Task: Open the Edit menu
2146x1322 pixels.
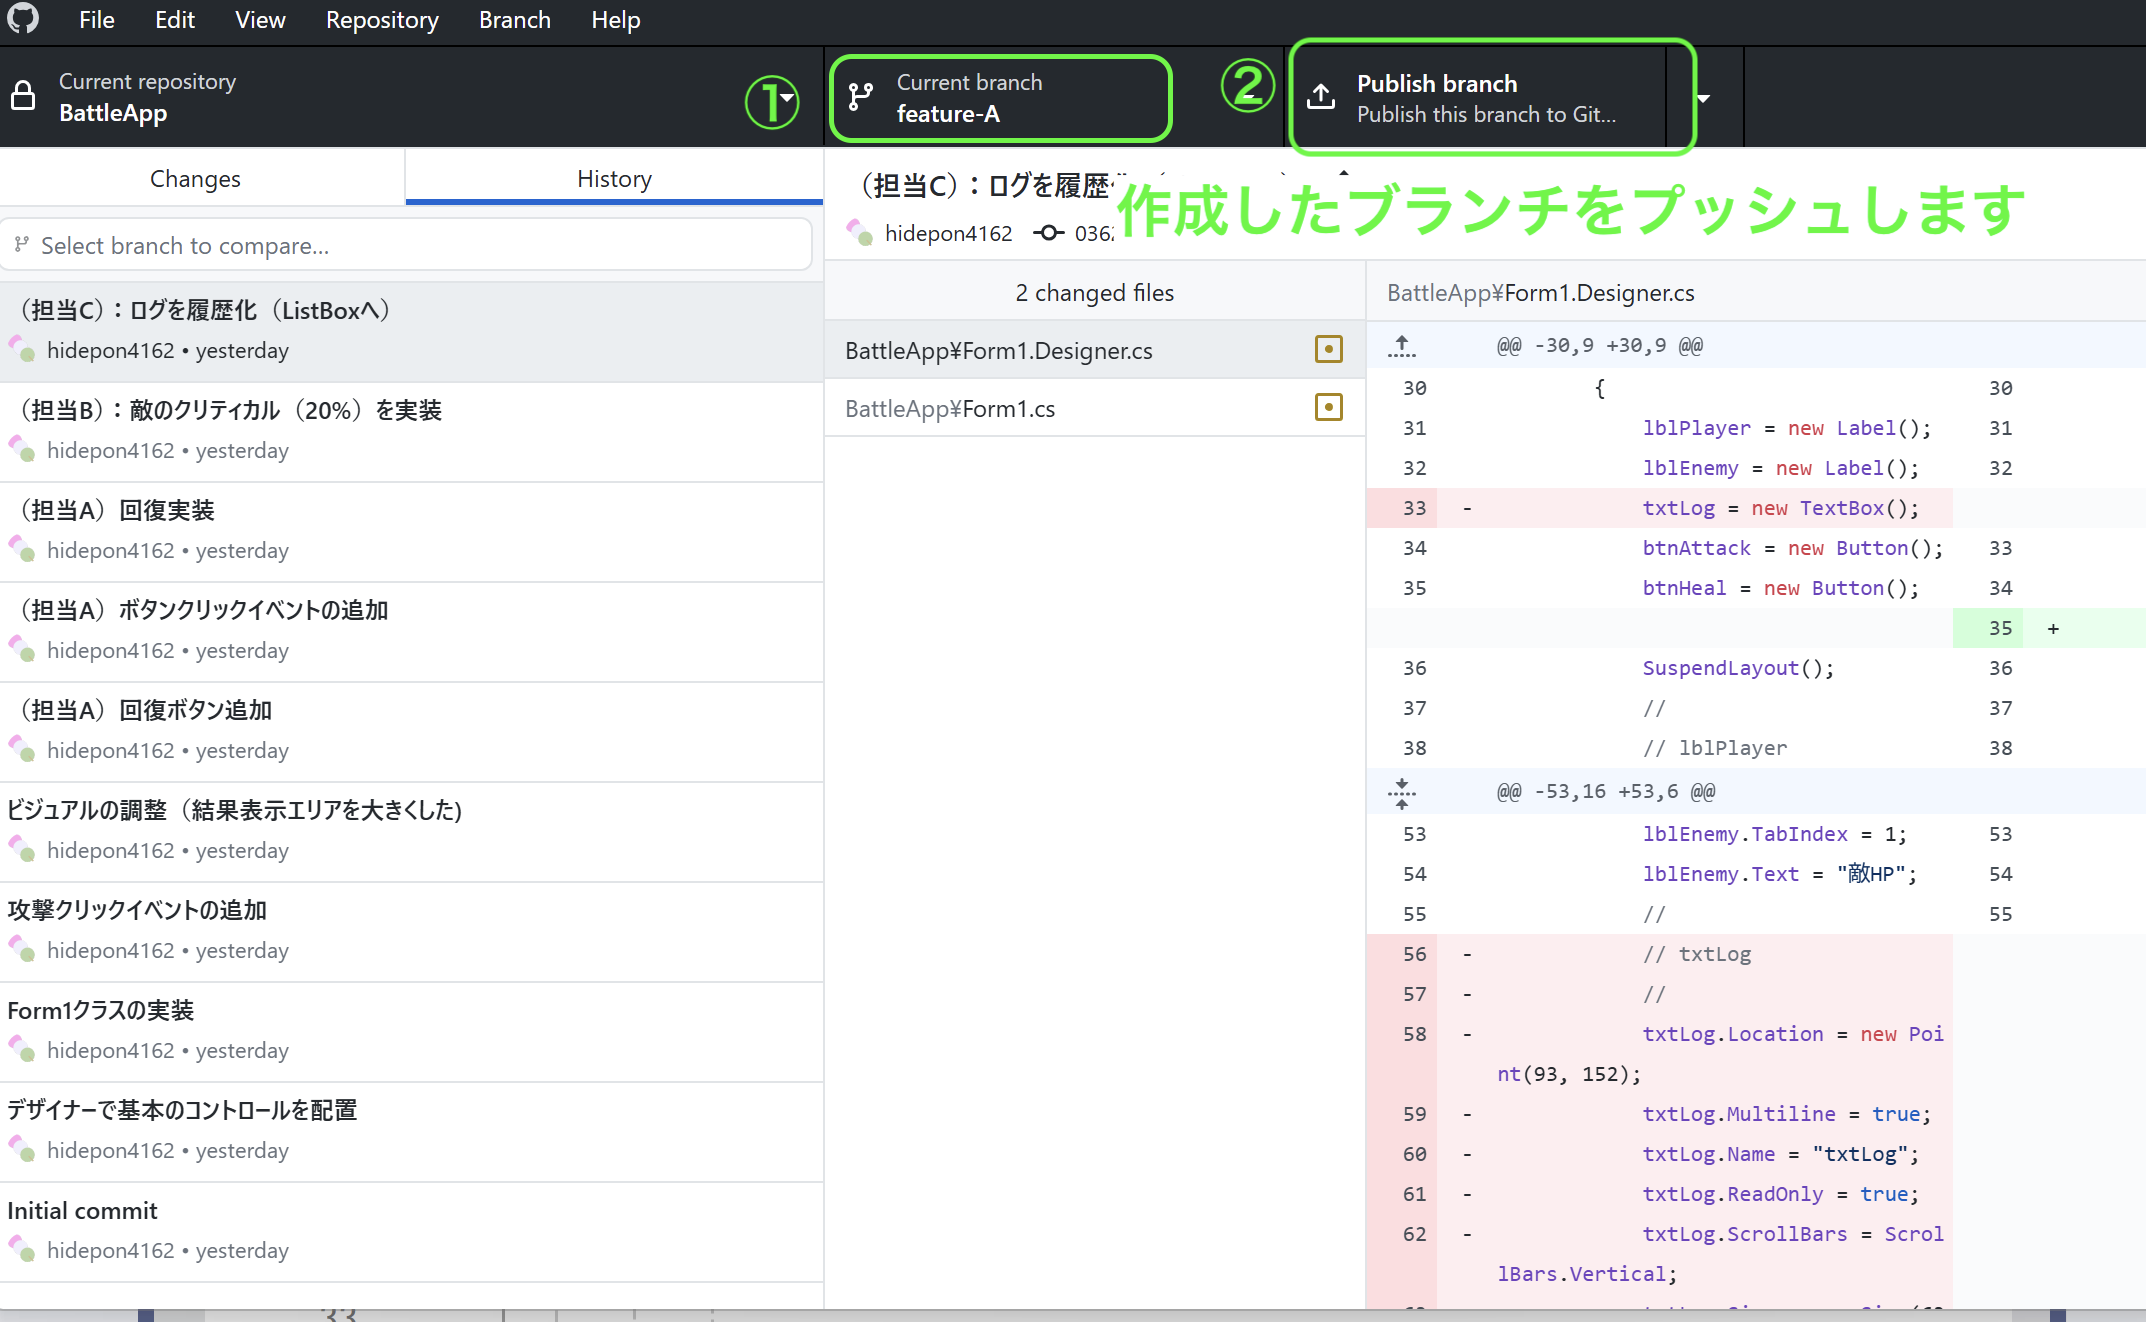Action: (175, 20)
